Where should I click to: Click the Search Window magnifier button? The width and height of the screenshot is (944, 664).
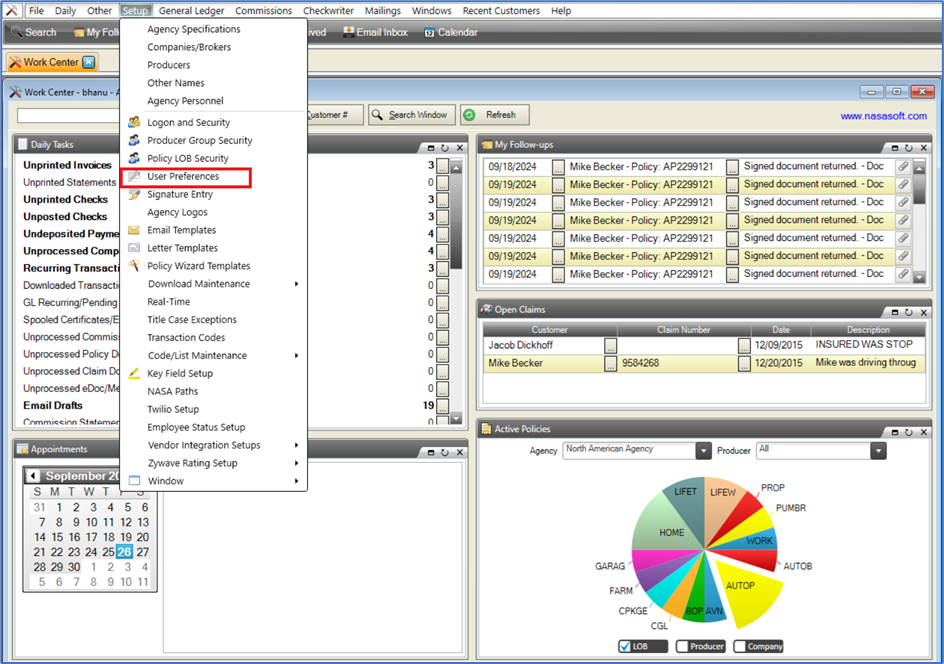(x=377, y=115)
